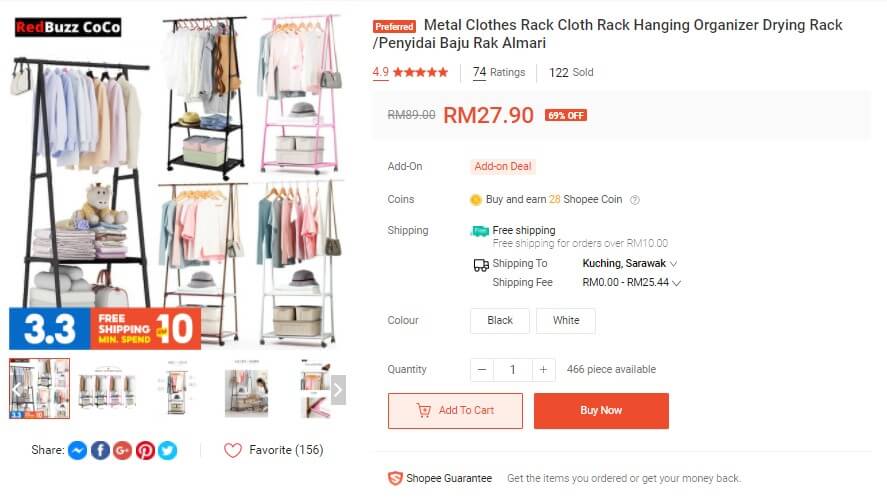Share via Facebook Messenger icon
The width and height of the screenshot is (887, 502).
(77, 450)
